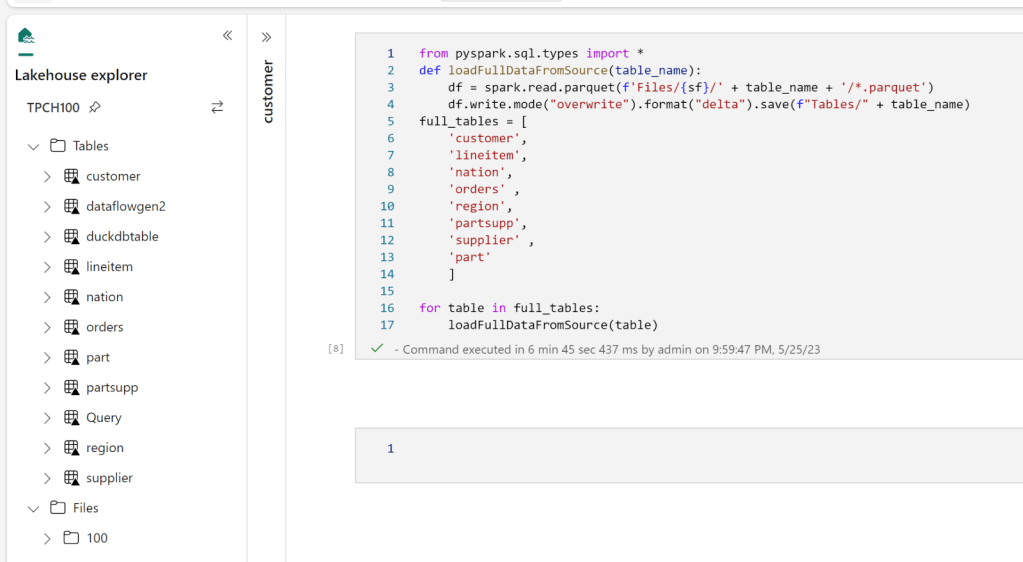The height and width of the screenshot is (562, 1023).
Task: Collapse the Lakehouse explorer panel
Action: click(x=227, y=36)
